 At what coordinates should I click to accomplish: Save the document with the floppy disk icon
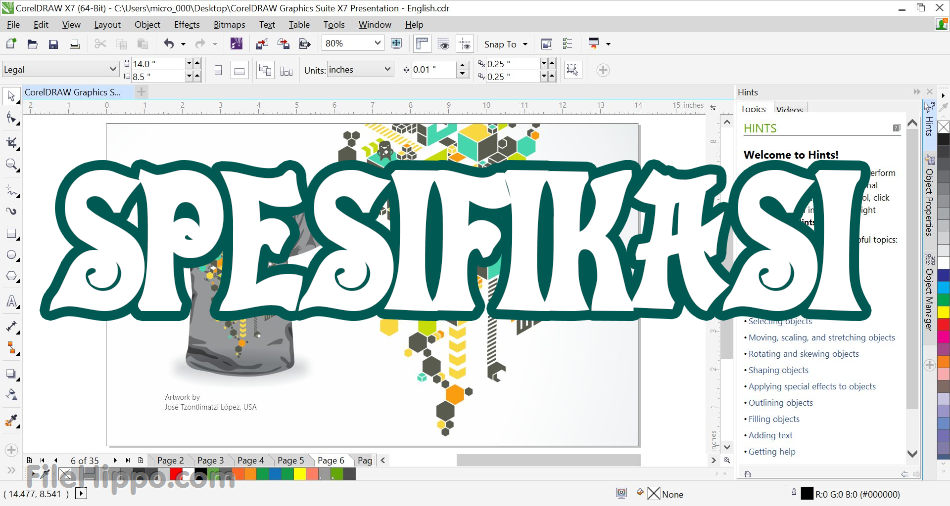[53, 44]
